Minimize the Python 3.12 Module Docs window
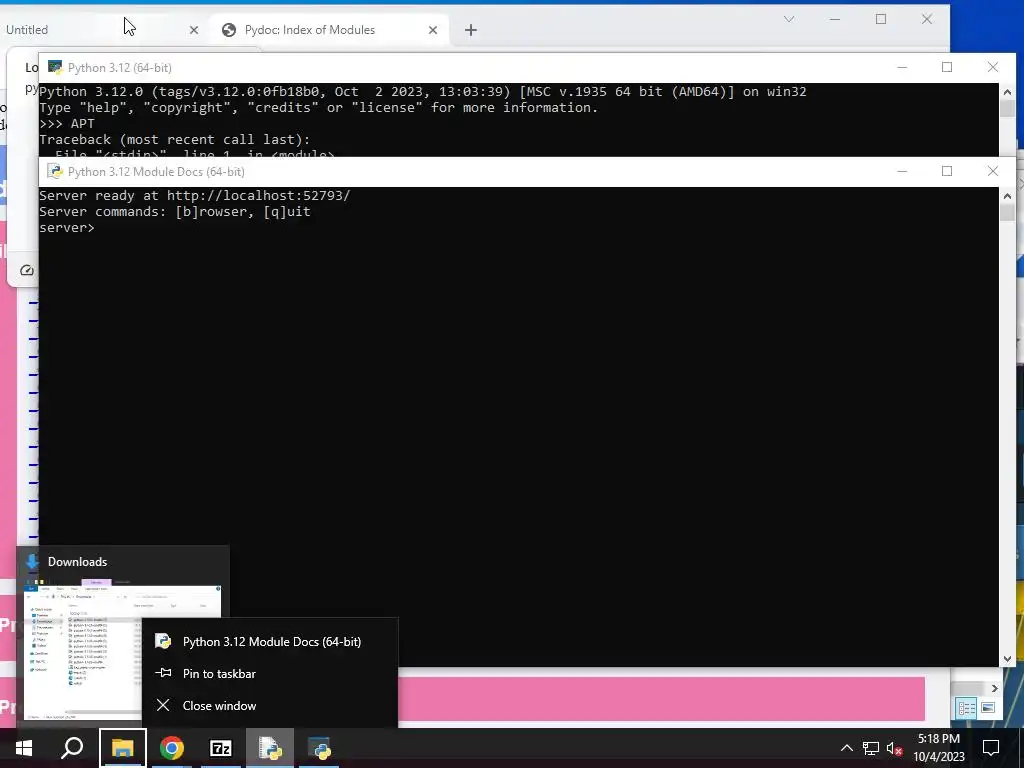This screenshot has width=1024, height=768. coord(902,171)
